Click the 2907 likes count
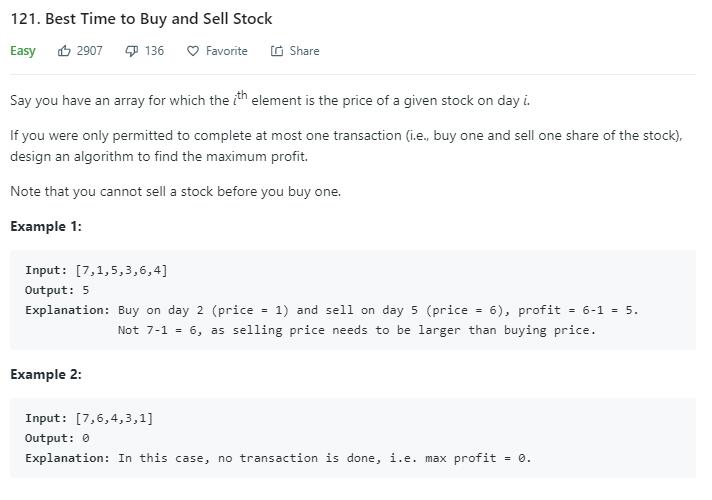The image size is (712, 500). 89,50
